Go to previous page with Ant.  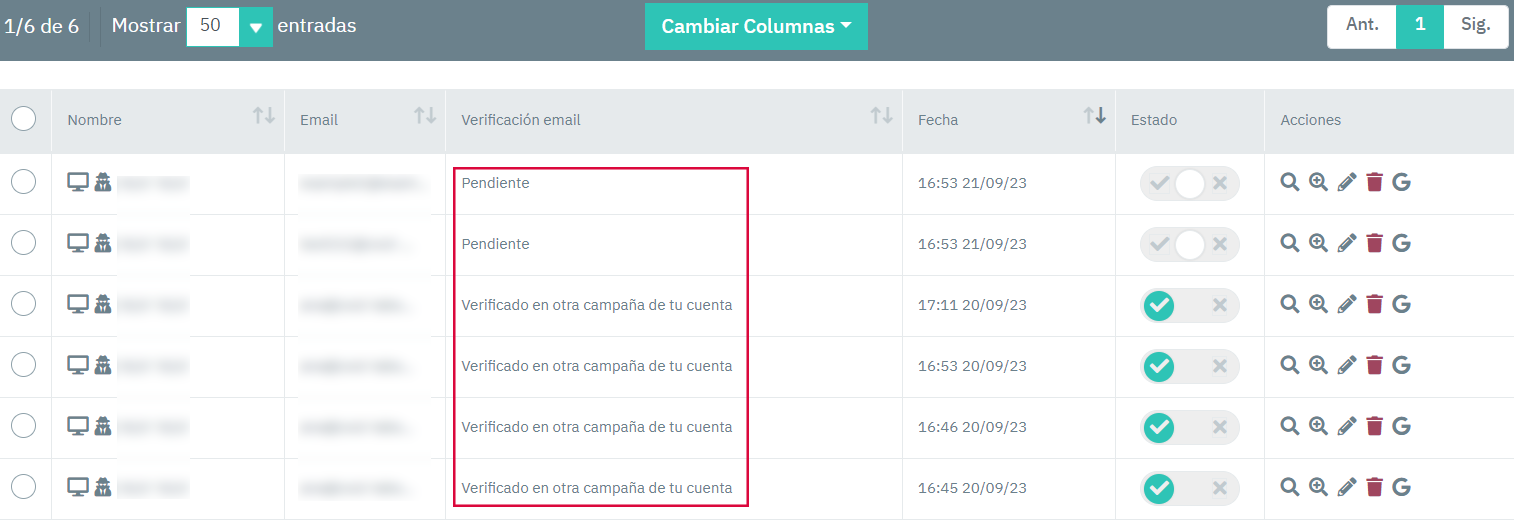tap(1362, 26)
